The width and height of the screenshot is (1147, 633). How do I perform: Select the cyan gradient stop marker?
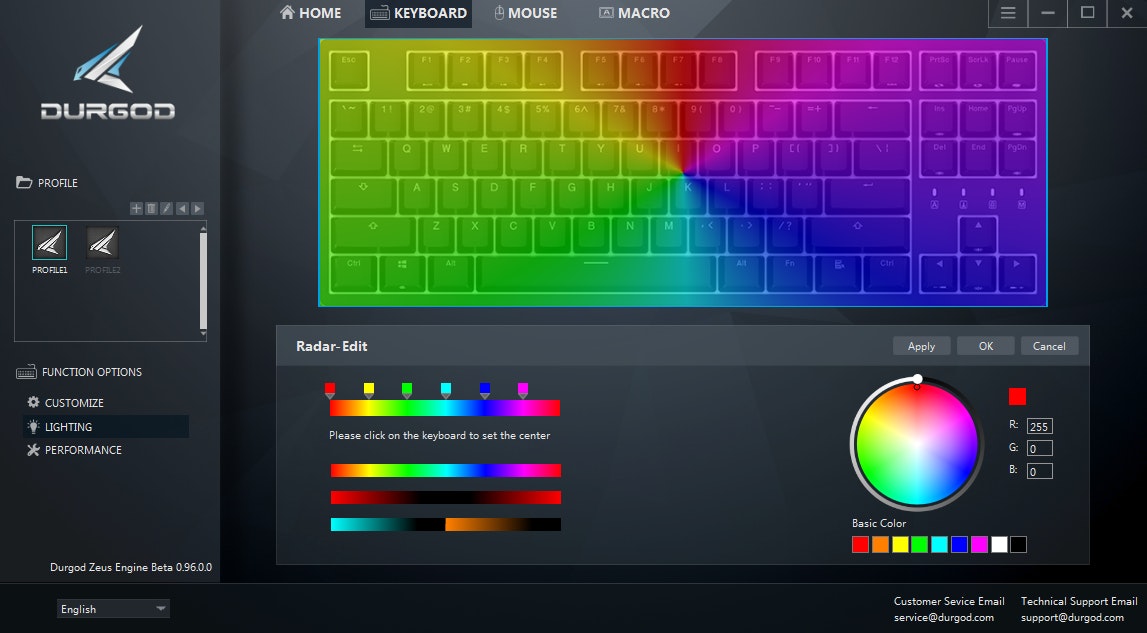(x=446, y=390)
